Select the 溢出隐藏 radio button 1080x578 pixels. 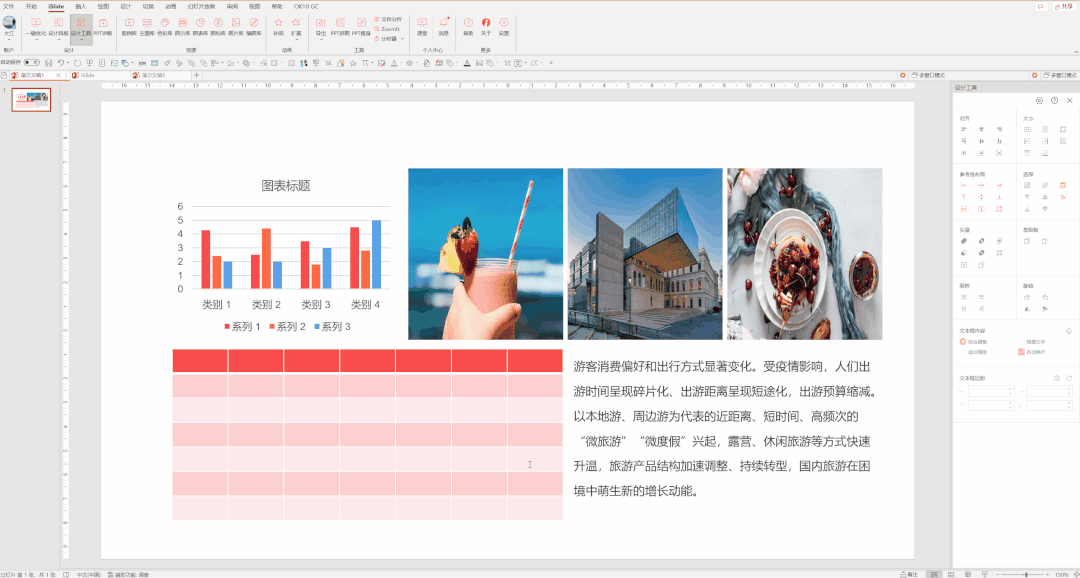pyautogui.click(x=963, y=352)
